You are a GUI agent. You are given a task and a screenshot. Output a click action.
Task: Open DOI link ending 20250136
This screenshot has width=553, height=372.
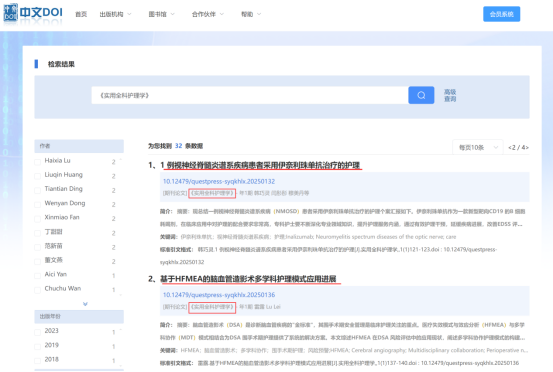point(219,295)
